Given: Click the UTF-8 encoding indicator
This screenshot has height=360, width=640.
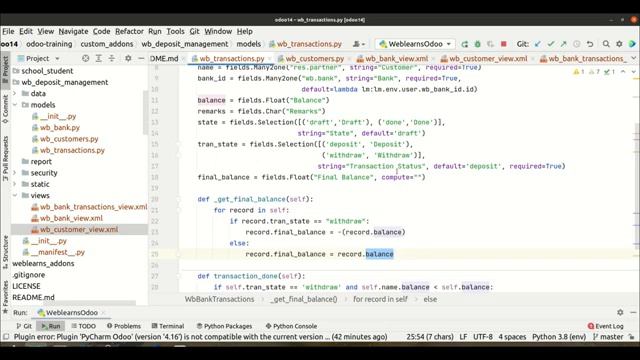Looking at the screenshot, I should point(483,337).
